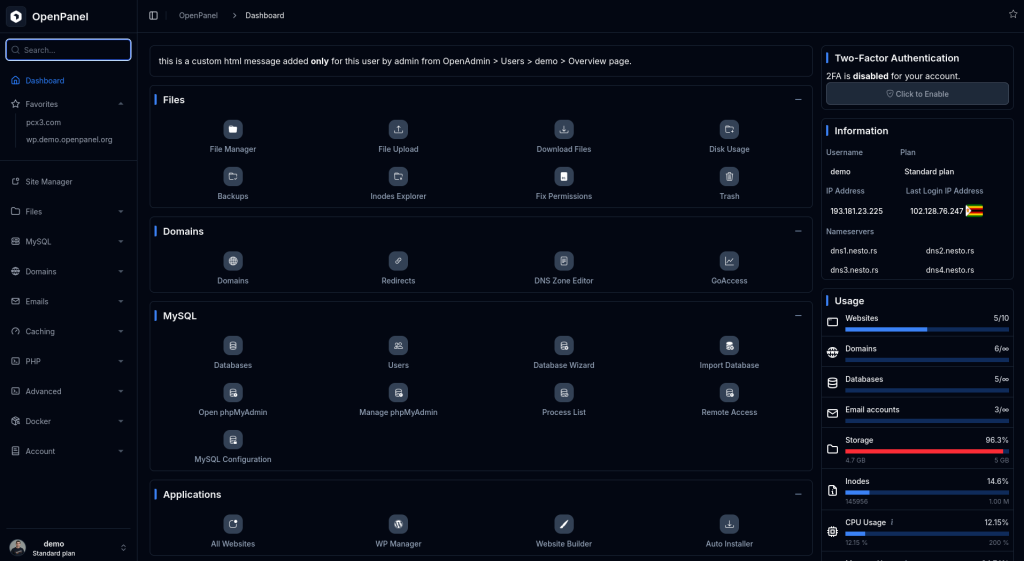Toggle the sidebar panel icon

click(x=153, y=15)
